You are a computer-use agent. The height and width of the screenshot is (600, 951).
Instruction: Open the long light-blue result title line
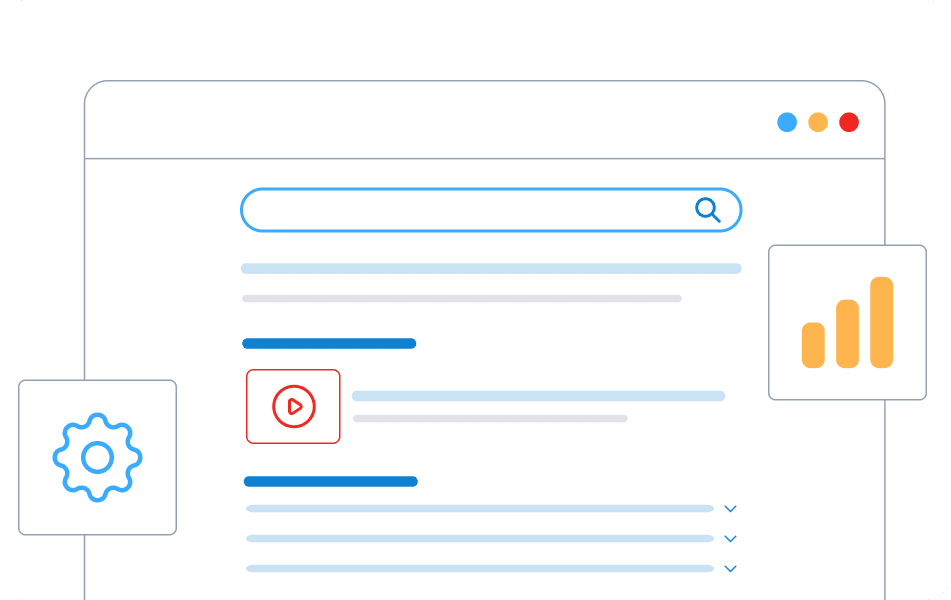tap(491, 268)
